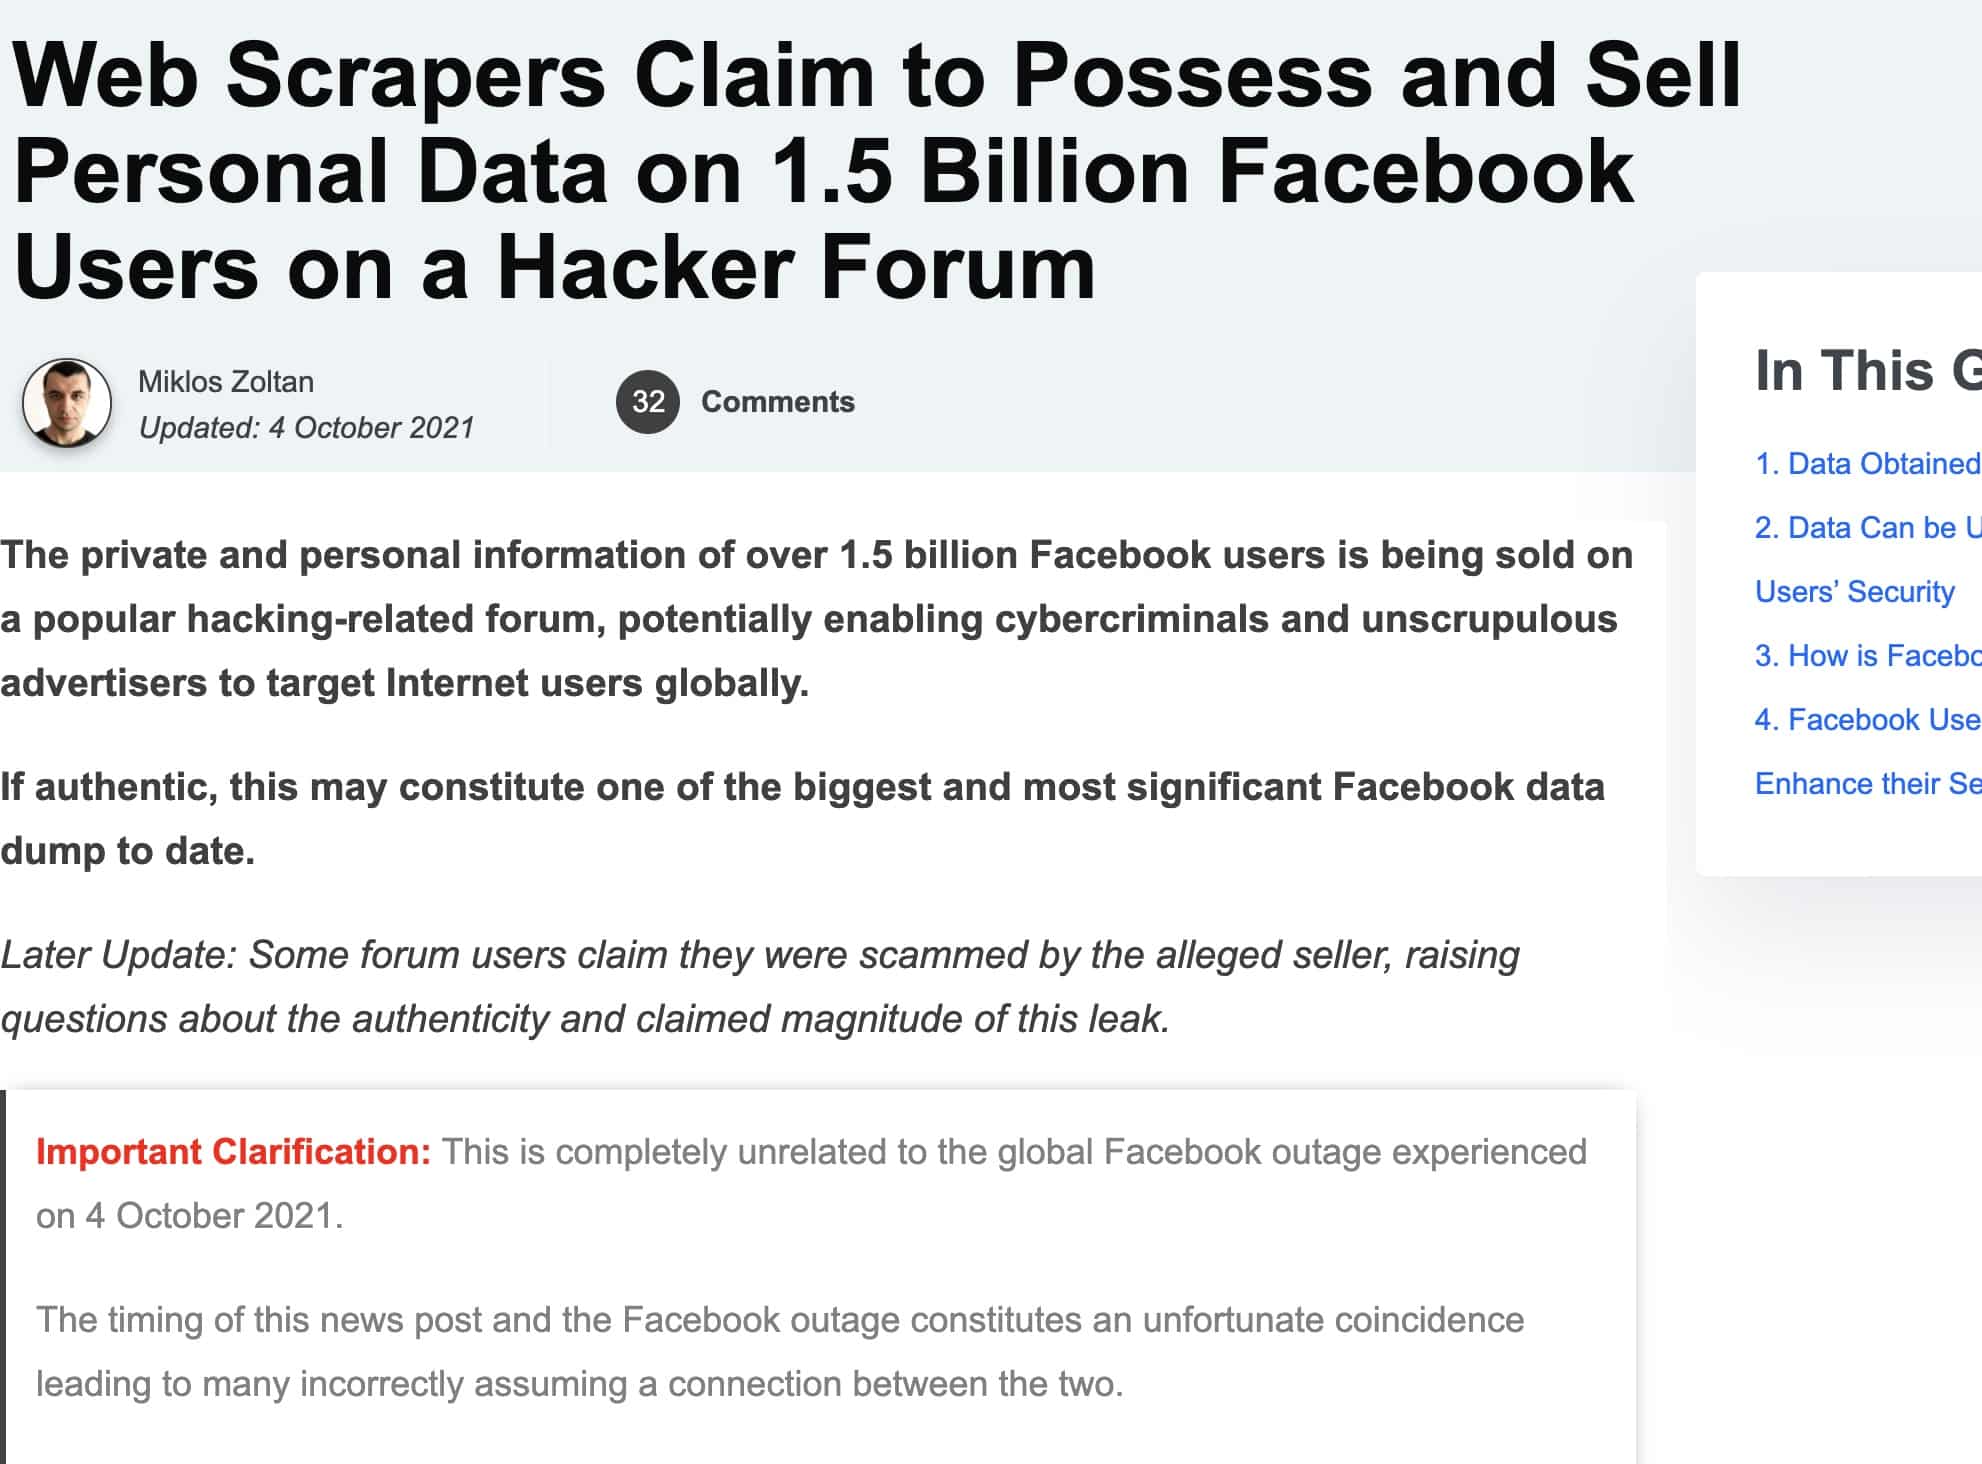Click 'Enhance their Se...' contents line
Screen dimensions: 1982x1464
pos(1868,784)
